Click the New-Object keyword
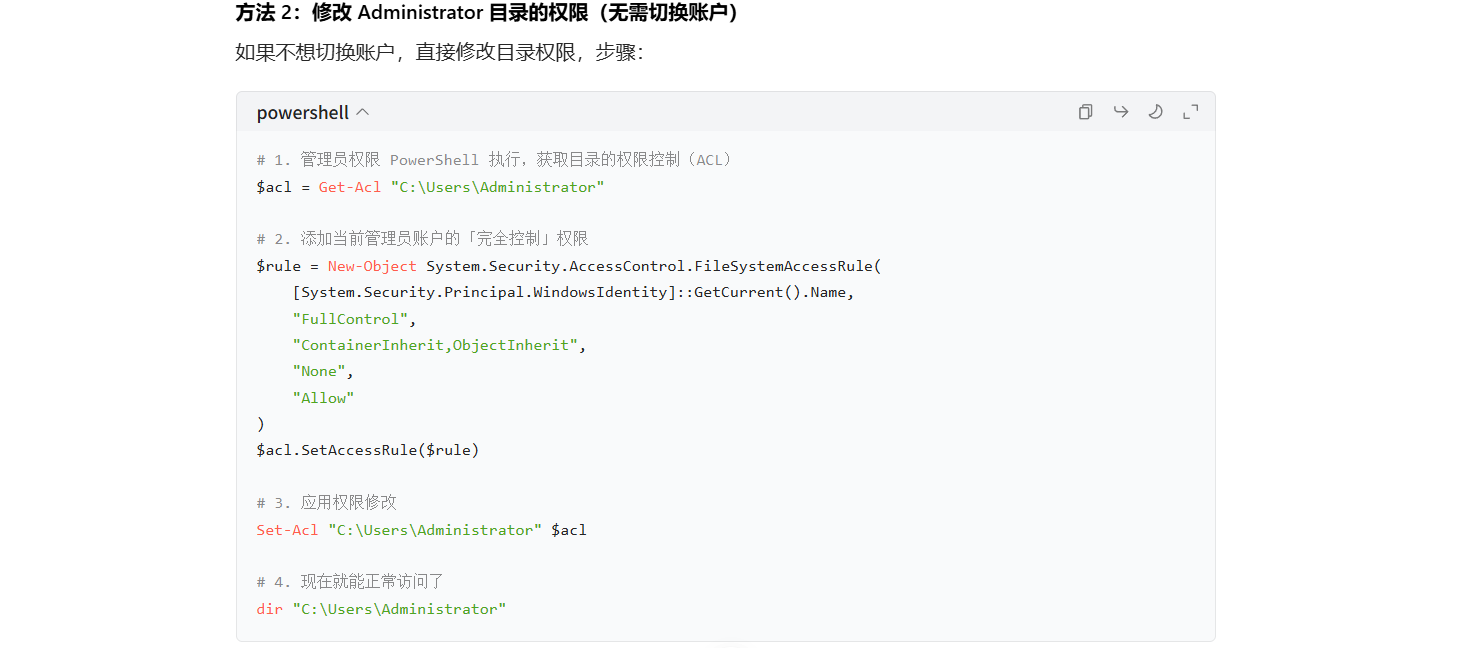The image size is (1473, 648). click(x=372, y=266)
